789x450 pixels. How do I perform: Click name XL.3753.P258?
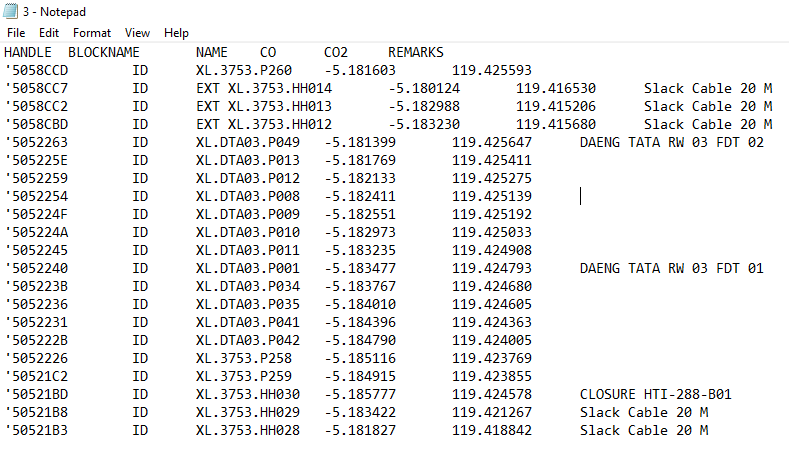(244, 358)
